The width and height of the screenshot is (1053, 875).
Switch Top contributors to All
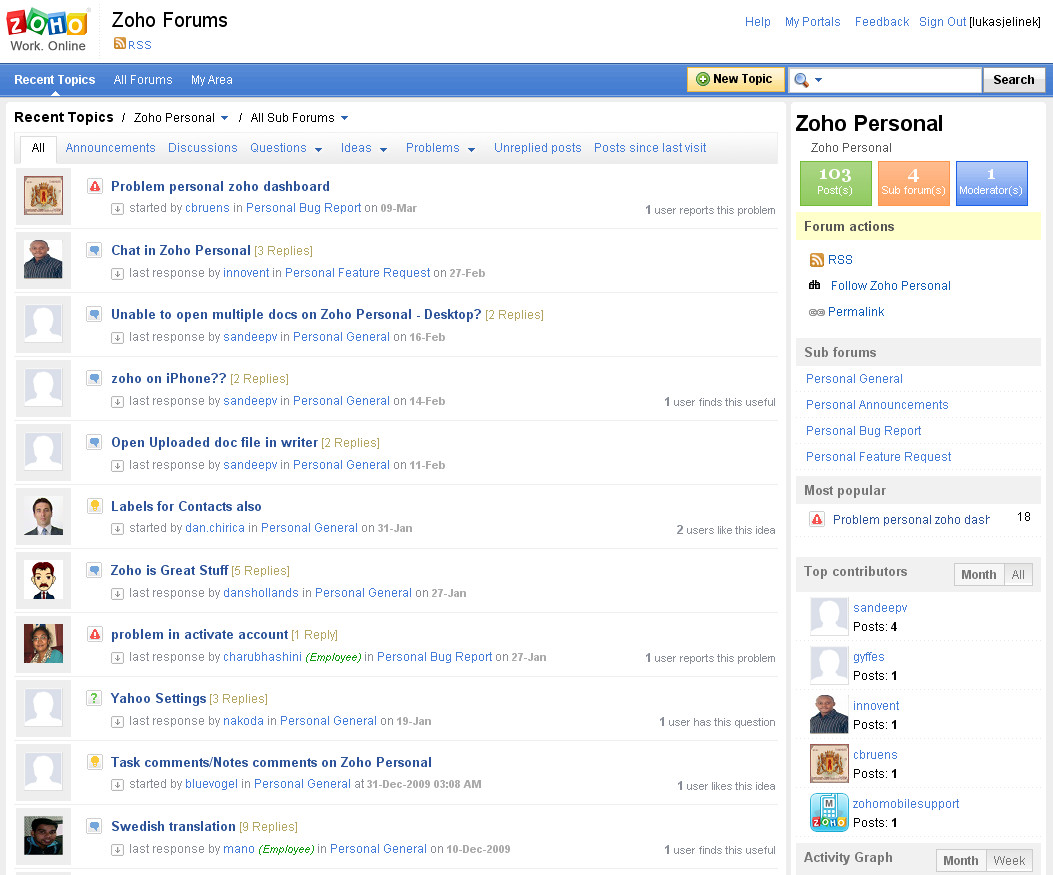tap(1018, 574)
